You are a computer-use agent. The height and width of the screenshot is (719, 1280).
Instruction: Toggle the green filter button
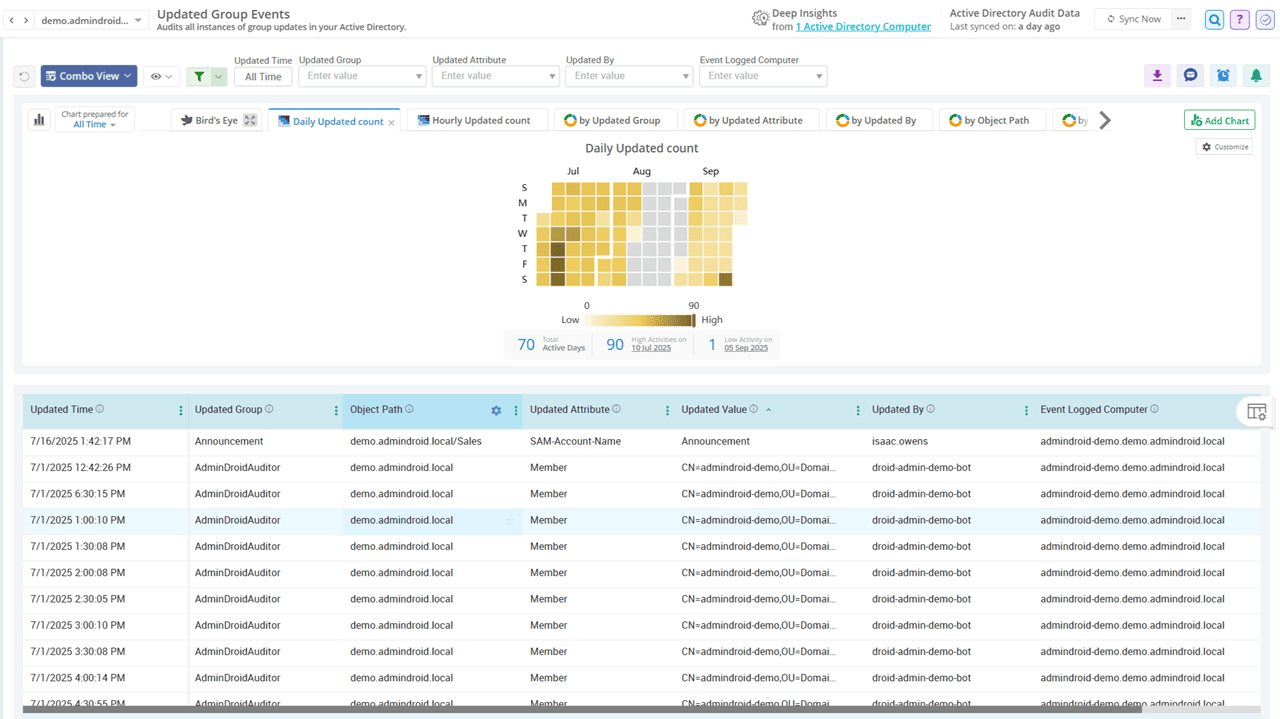tap(199, 76)
